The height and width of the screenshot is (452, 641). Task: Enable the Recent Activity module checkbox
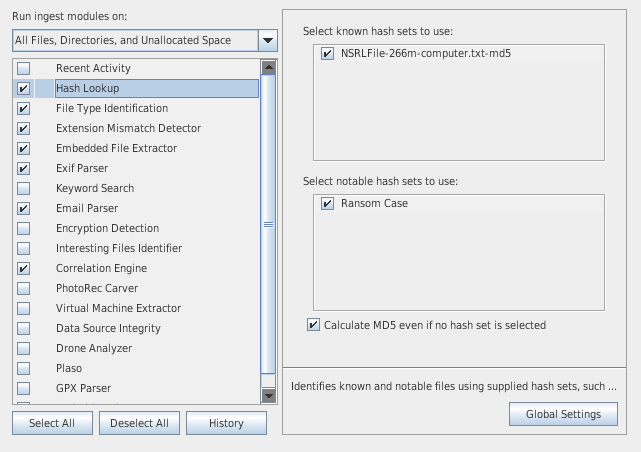pos(23,68)
